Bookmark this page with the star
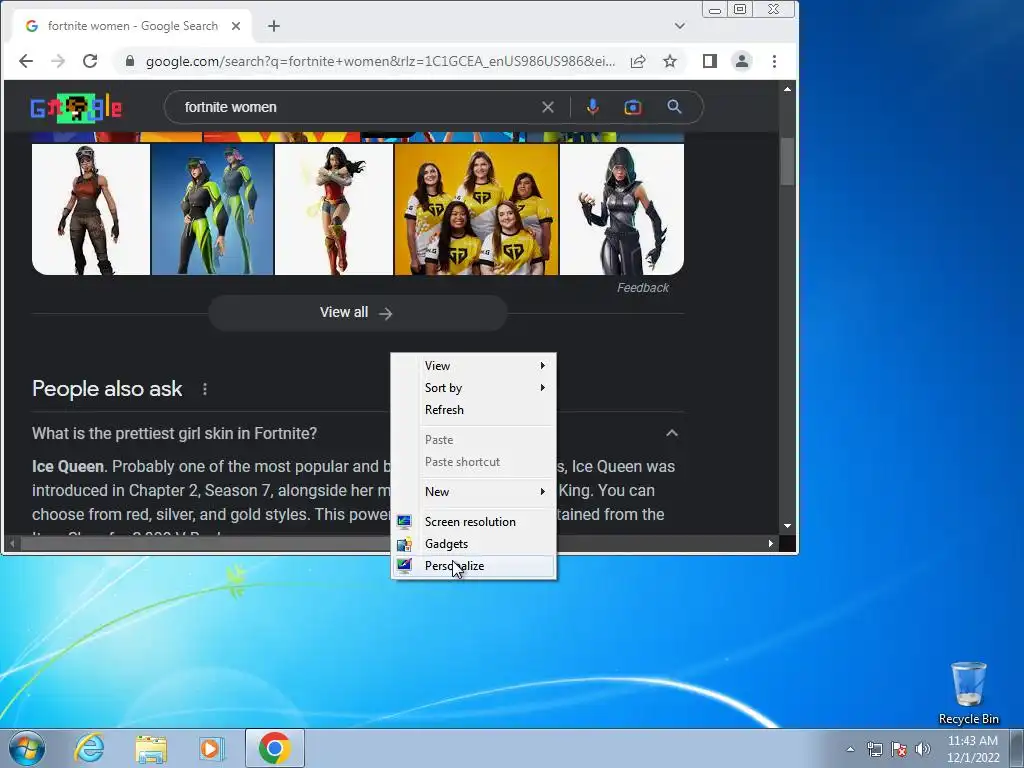 (670, 61)
